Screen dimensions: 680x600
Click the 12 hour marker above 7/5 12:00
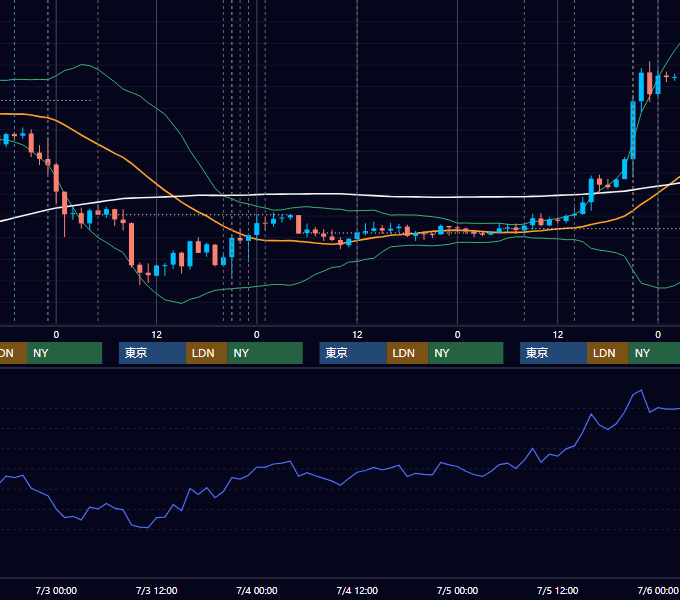click(x=558, y=335)
